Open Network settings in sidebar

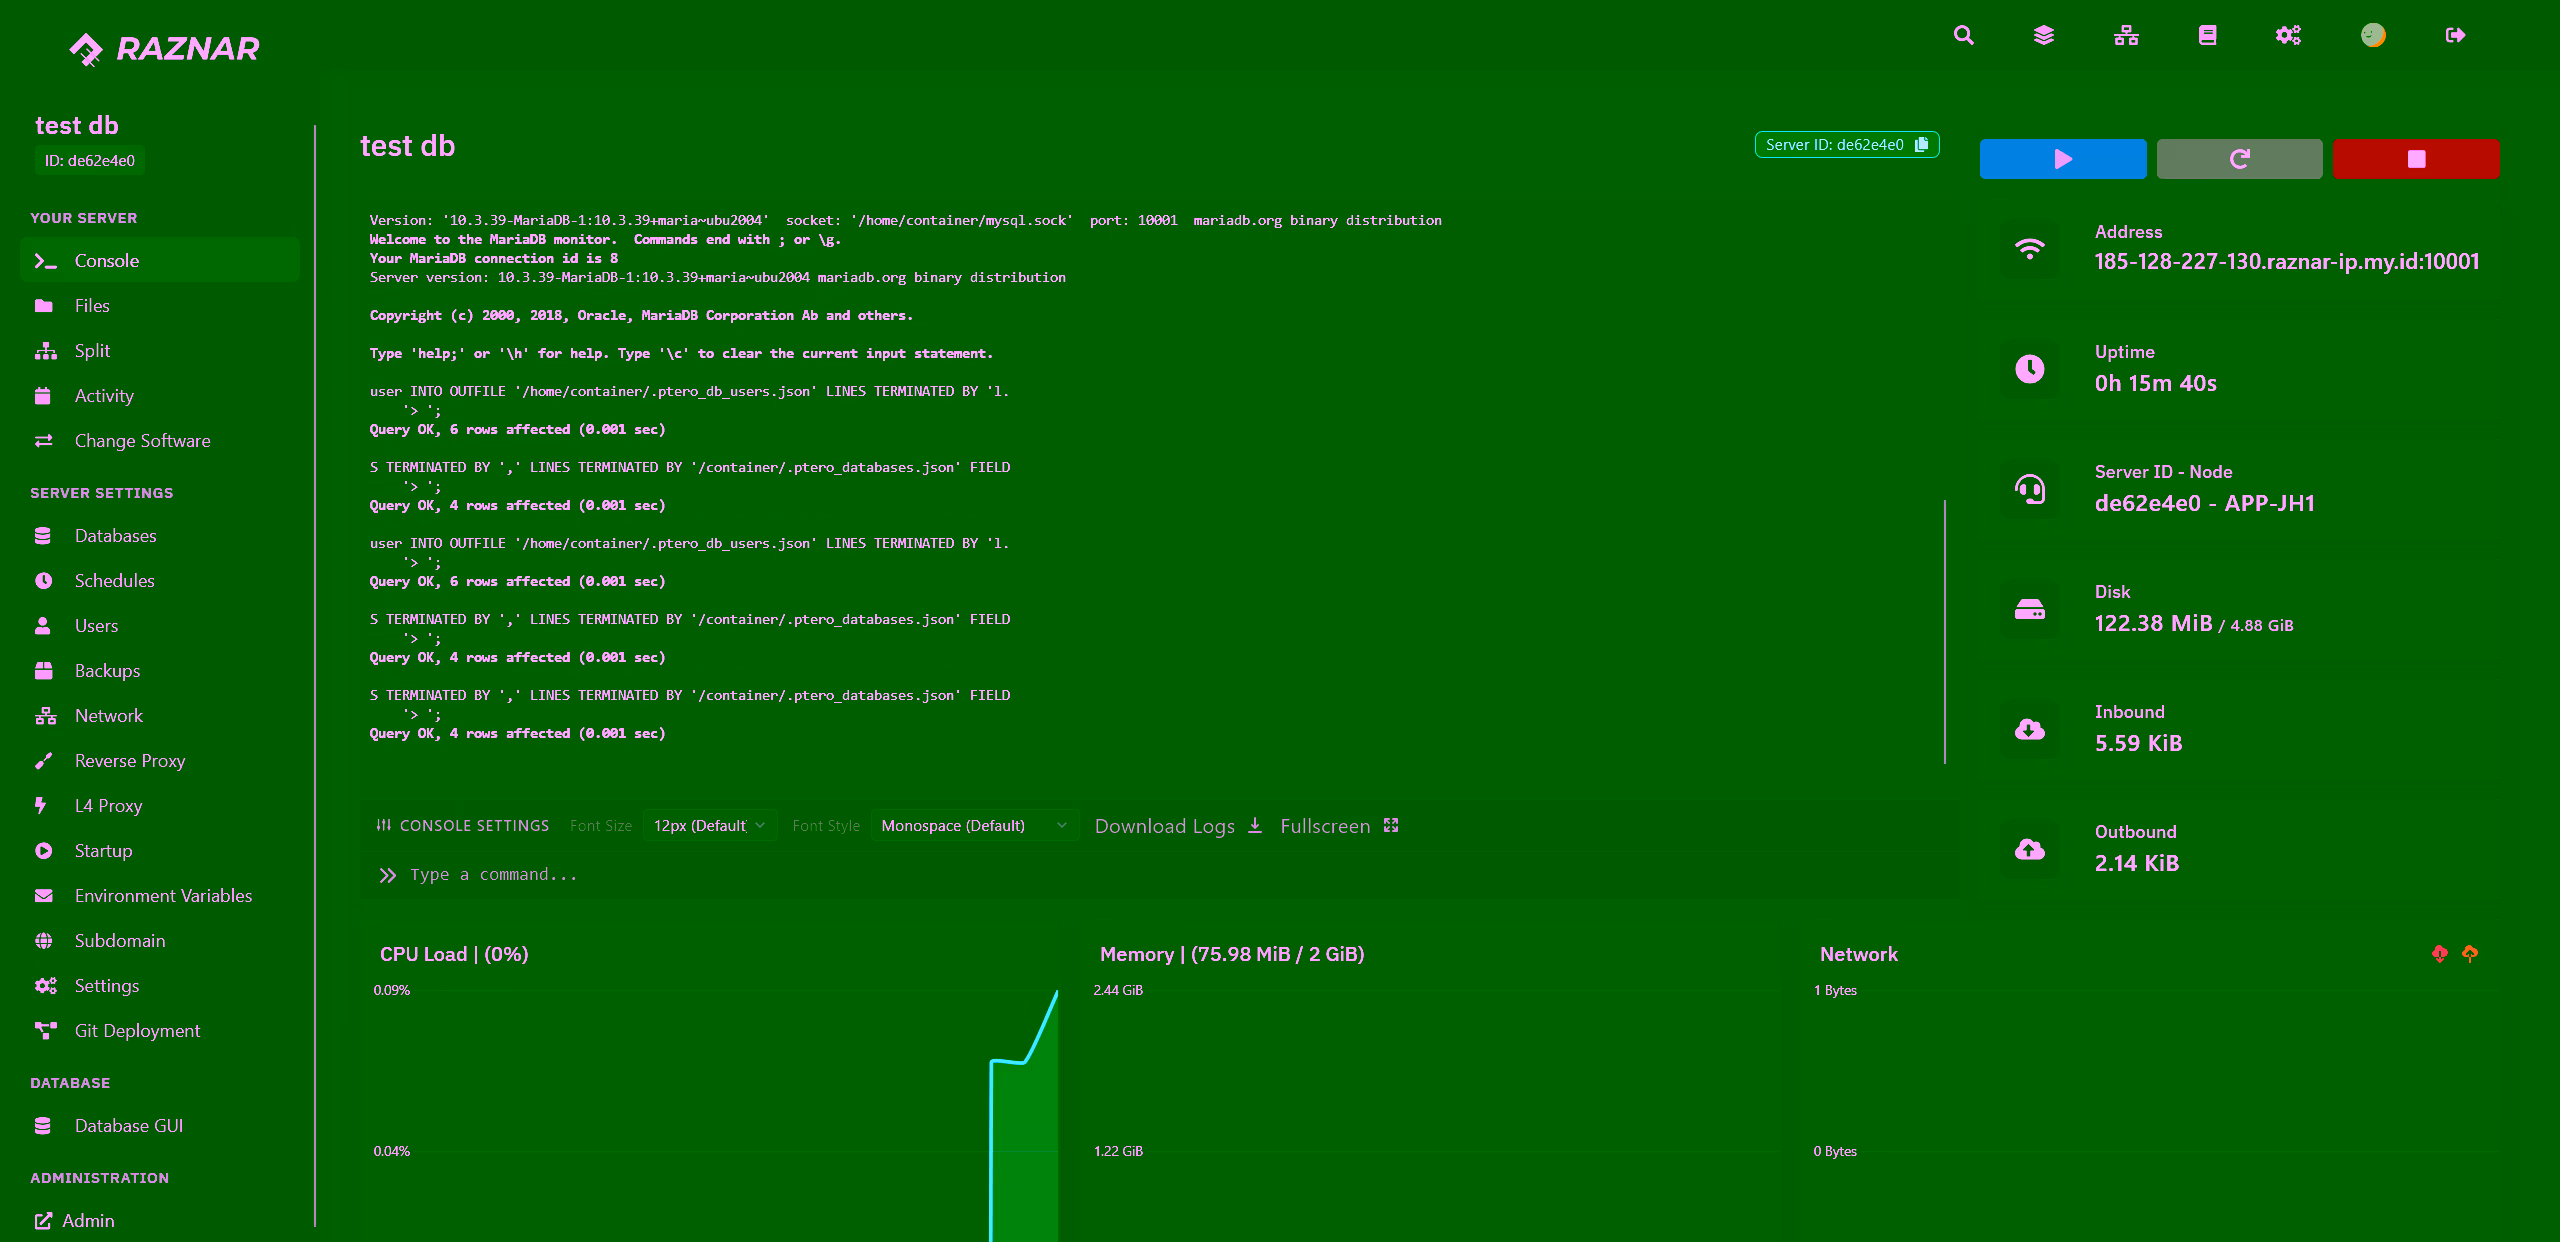coord(160,715)
